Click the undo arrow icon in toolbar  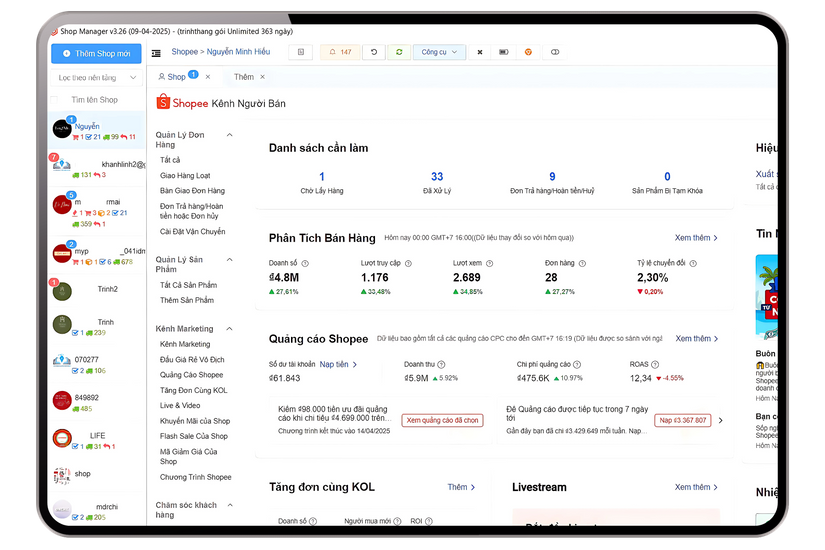[x=374, y=52]
